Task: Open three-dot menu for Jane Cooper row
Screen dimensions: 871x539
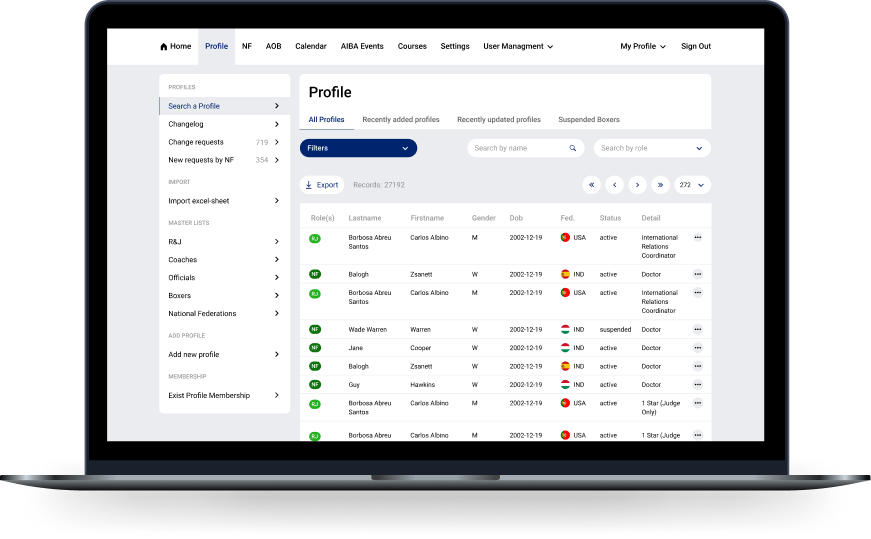Action: (x=697, y=348)
